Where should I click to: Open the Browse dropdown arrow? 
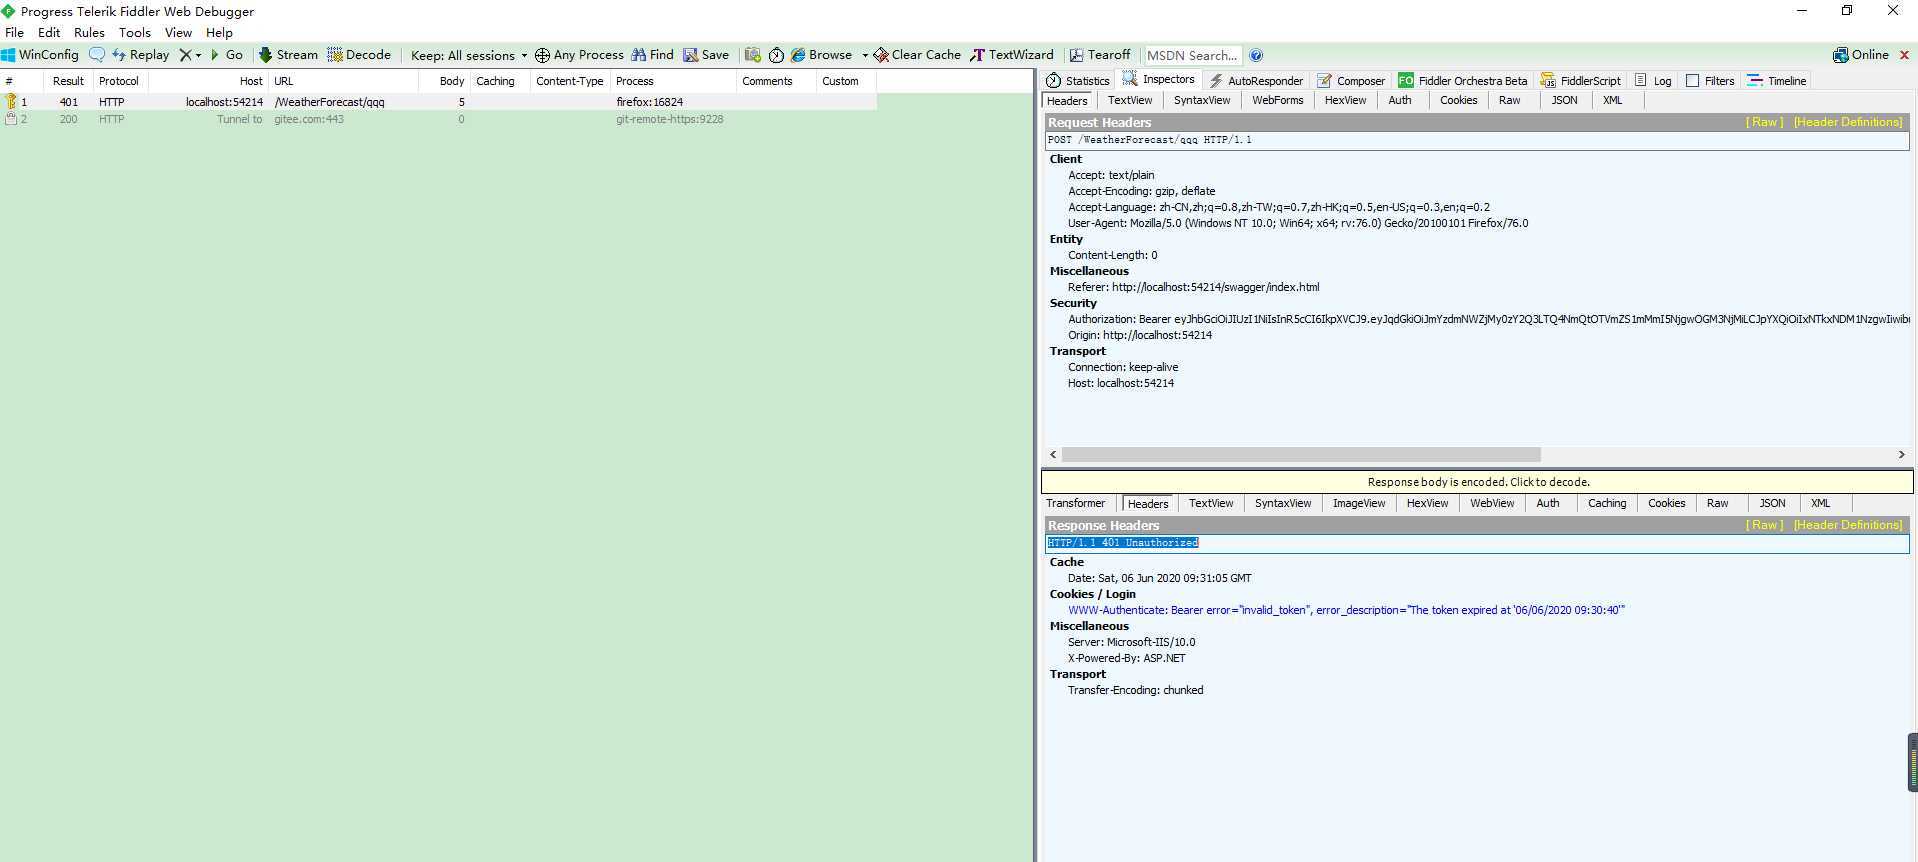pyautogui.click(x=865, y=56)
